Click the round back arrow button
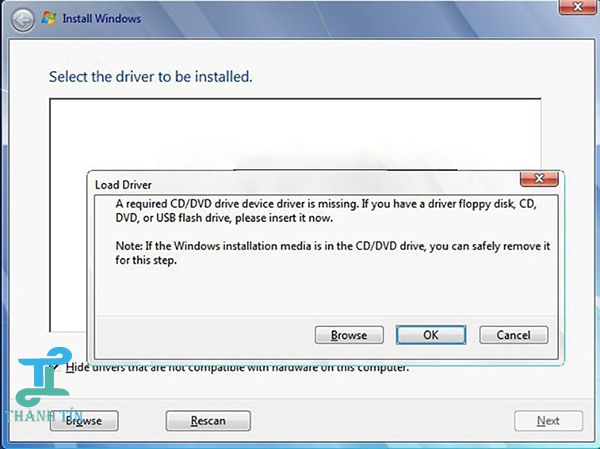 click(x=22, y=18)
